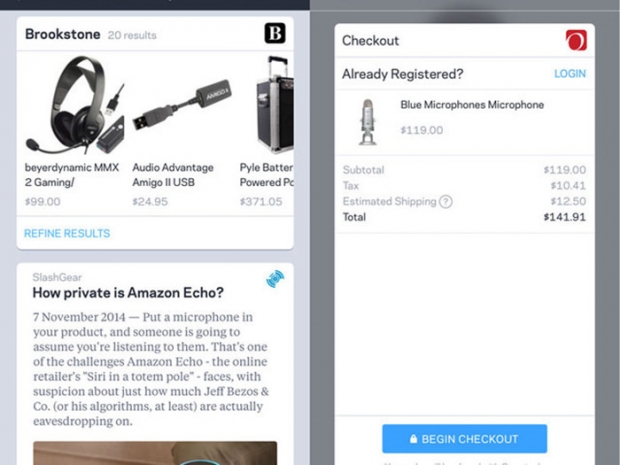Click the Blue Microphones product thumbnail
This screenshot has width=620, height=465.
tap(367, 120)
